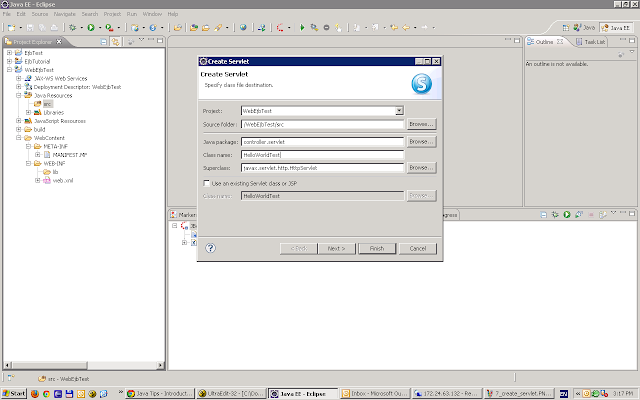Focus the Source folder input field
The image size is (640, 400).
coord(322,124)
